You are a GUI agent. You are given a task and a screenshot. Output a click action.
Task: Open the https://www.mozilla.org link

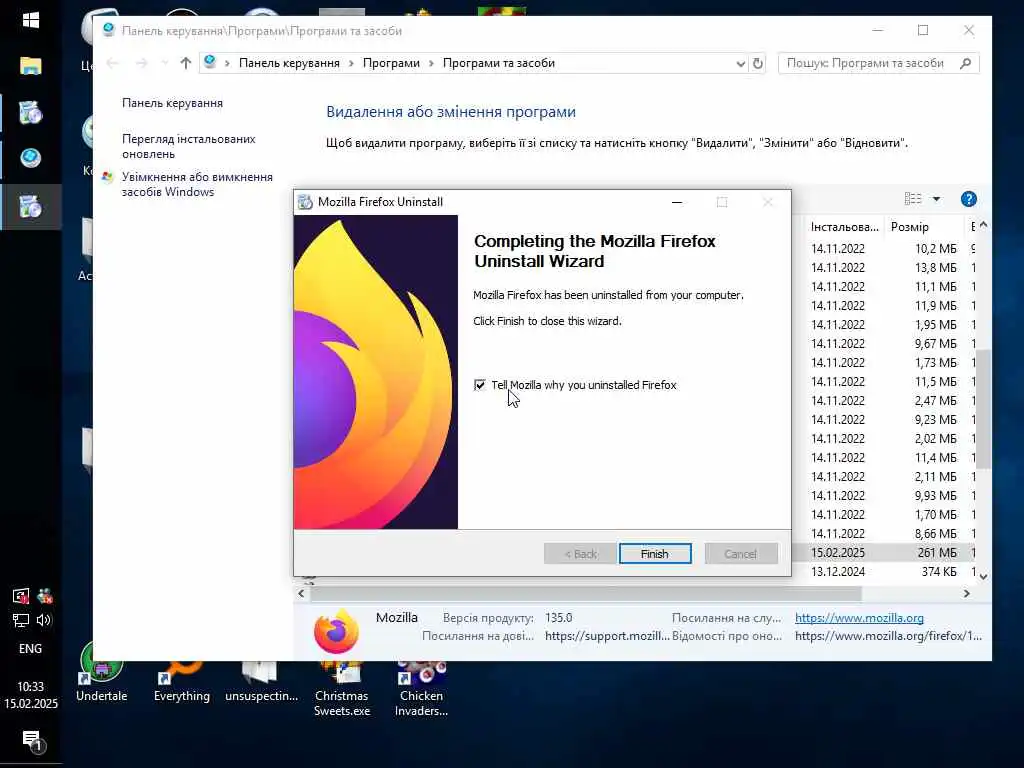[x=859, y=618]
